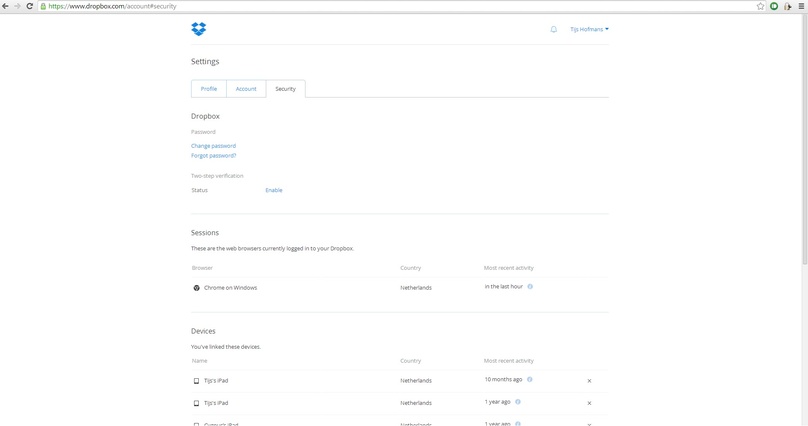This screenshot has width=808, height=426.
Task: Click the Sessions section heading
Action: tap(205, 233)
